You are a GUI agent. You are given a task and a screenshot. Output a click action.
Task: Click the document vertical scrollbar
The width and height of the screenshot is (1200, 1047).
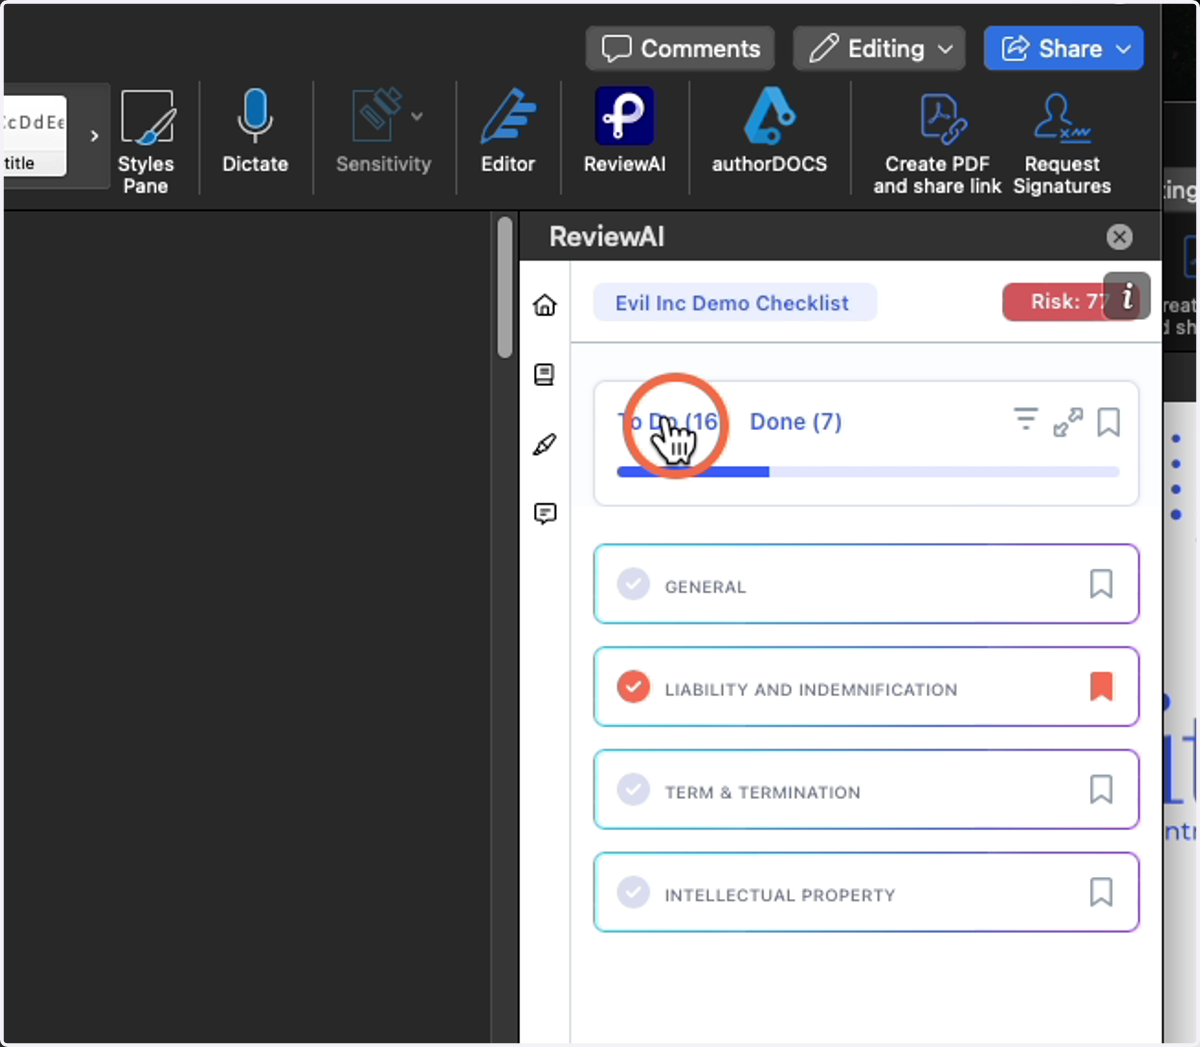click(505, 287)
